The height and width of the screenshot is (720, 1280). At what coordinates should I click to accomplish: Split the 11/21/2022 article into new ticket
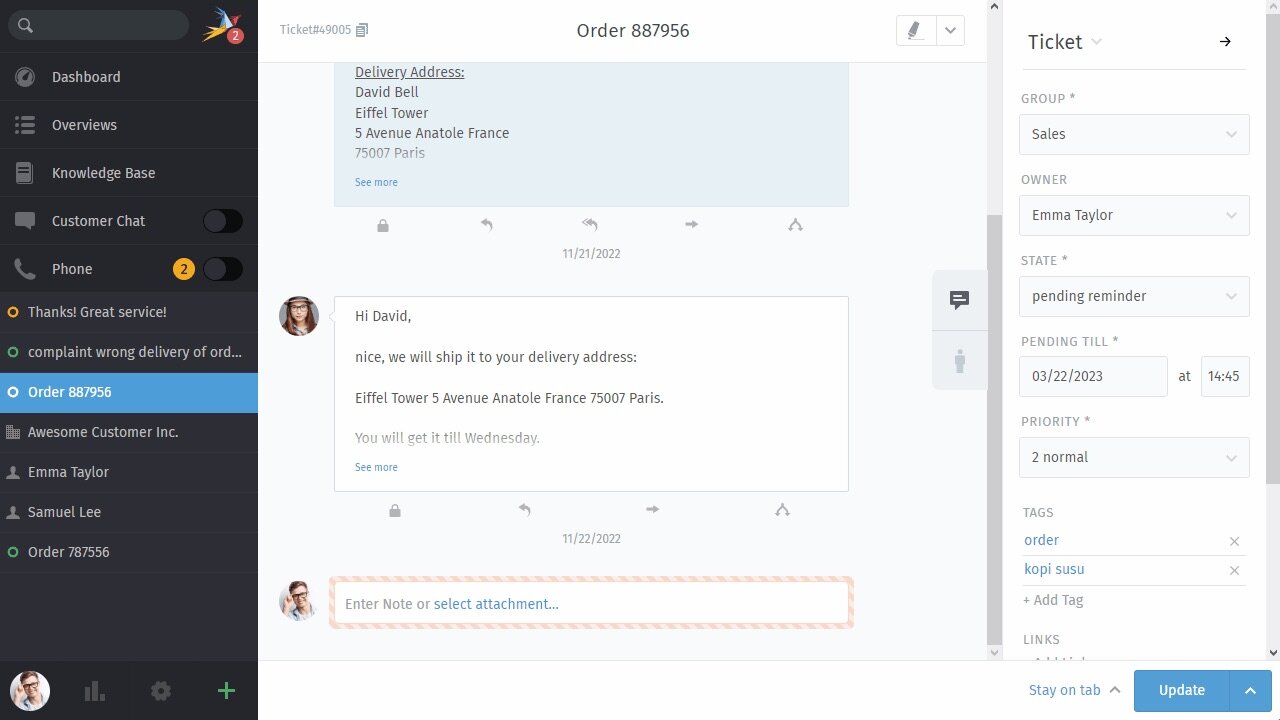point(795,225)
